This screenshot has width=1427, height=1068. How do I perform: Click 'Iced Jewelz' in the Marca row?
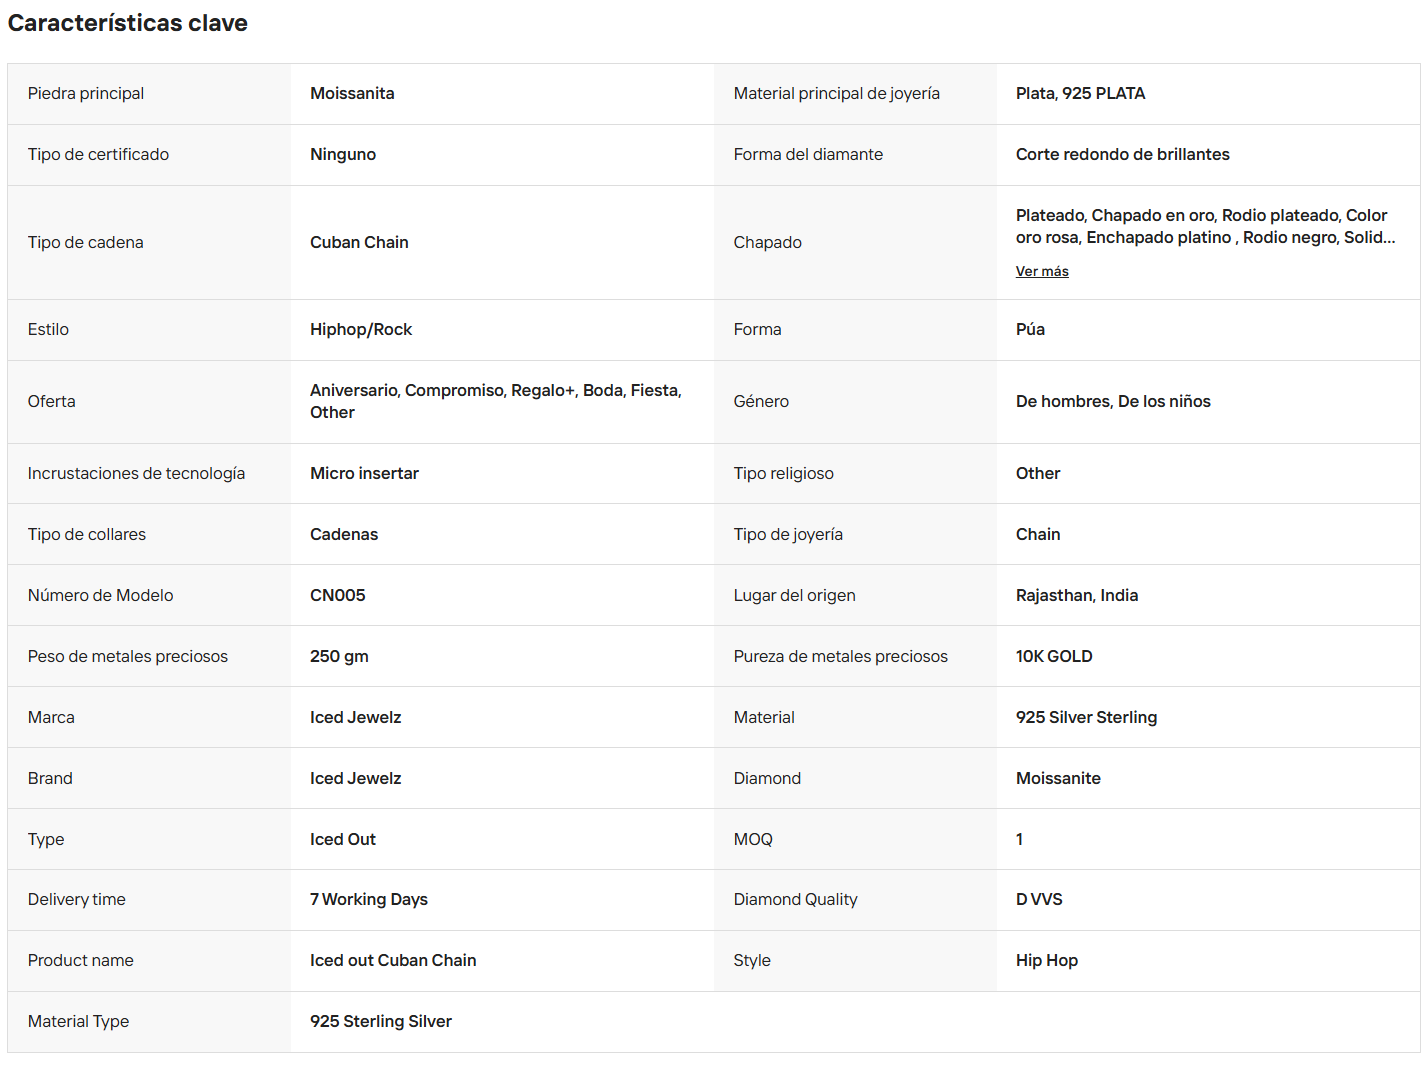click(x=355, y=717)
